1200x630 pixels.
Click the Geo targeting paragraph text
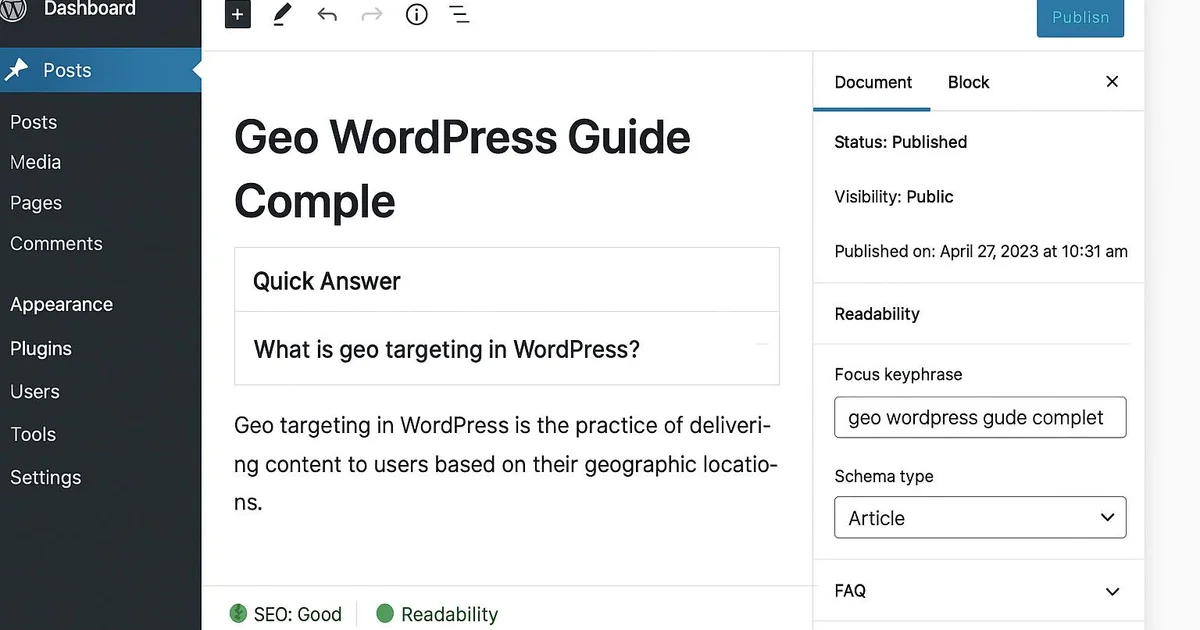(x=506, y=463)
